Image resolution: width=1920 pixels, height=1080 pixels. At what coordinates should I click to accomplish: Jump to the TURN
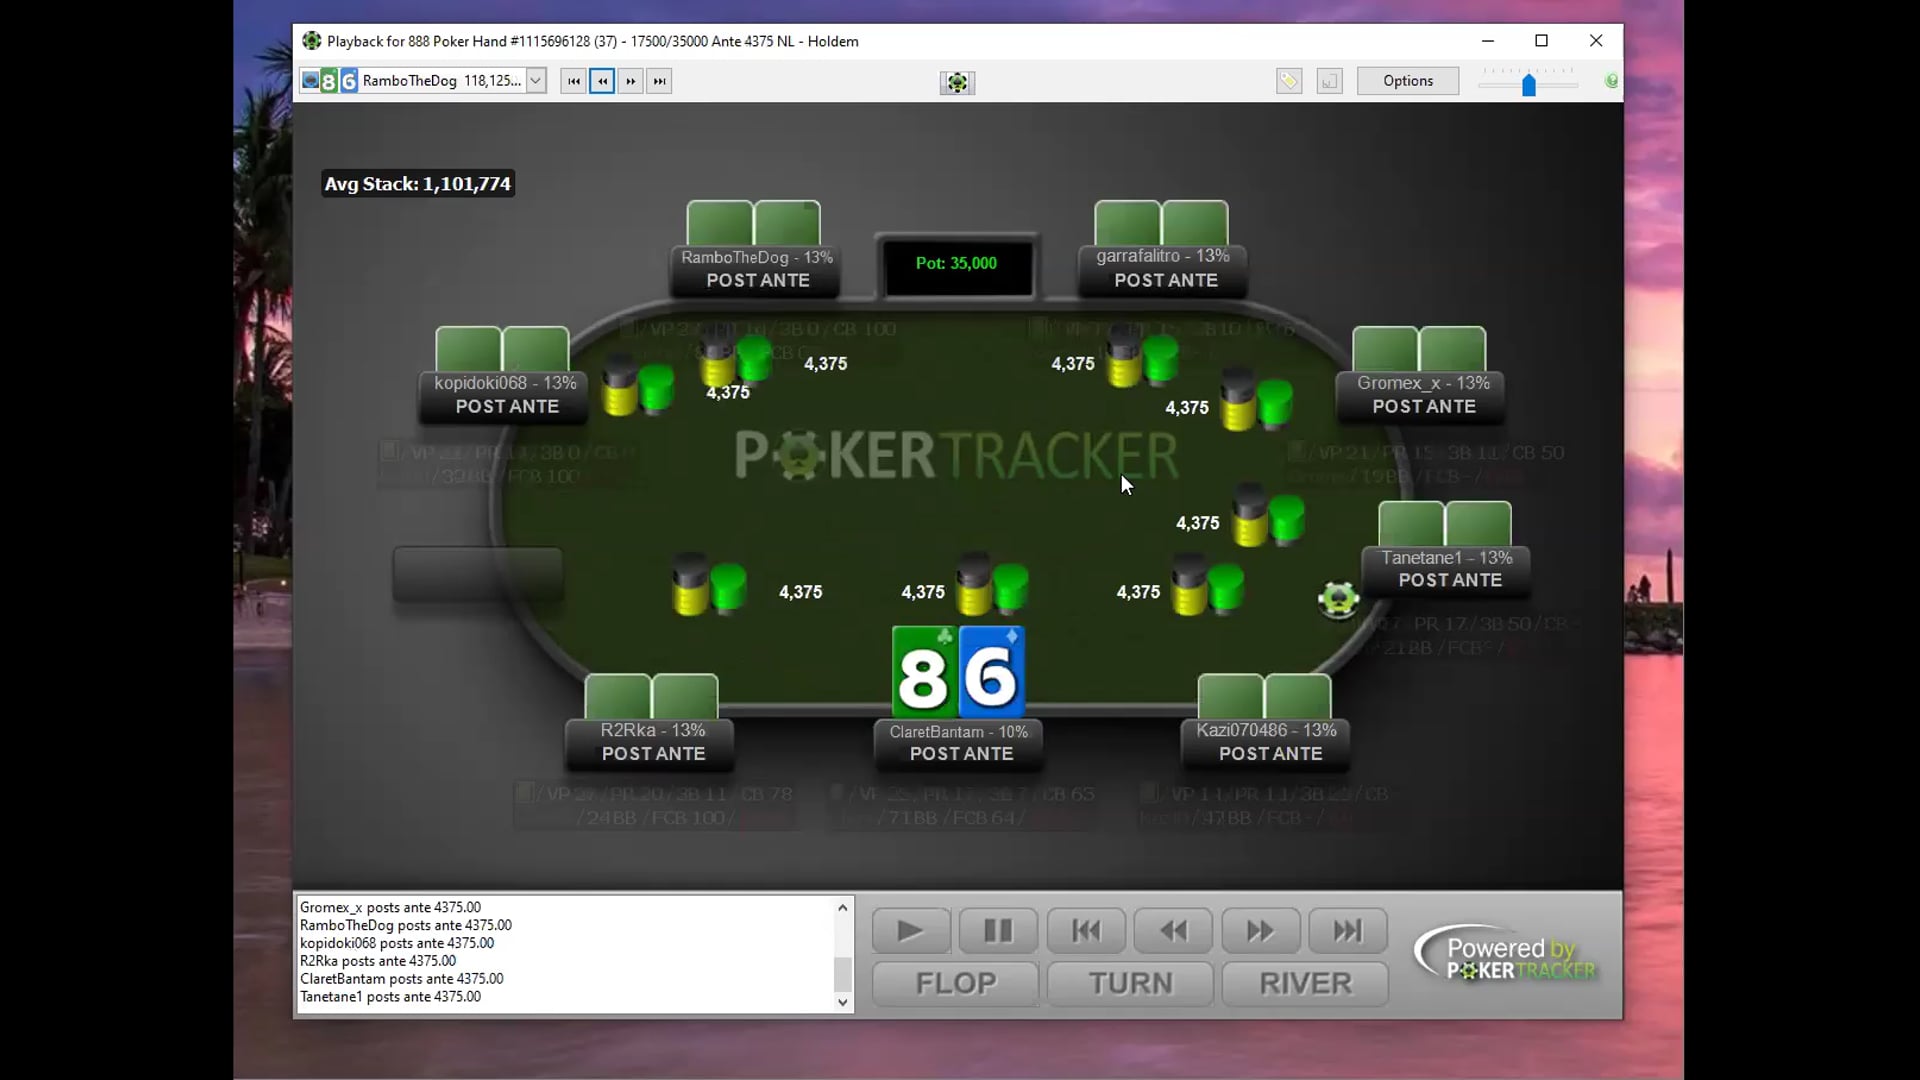pos(1131,984)
